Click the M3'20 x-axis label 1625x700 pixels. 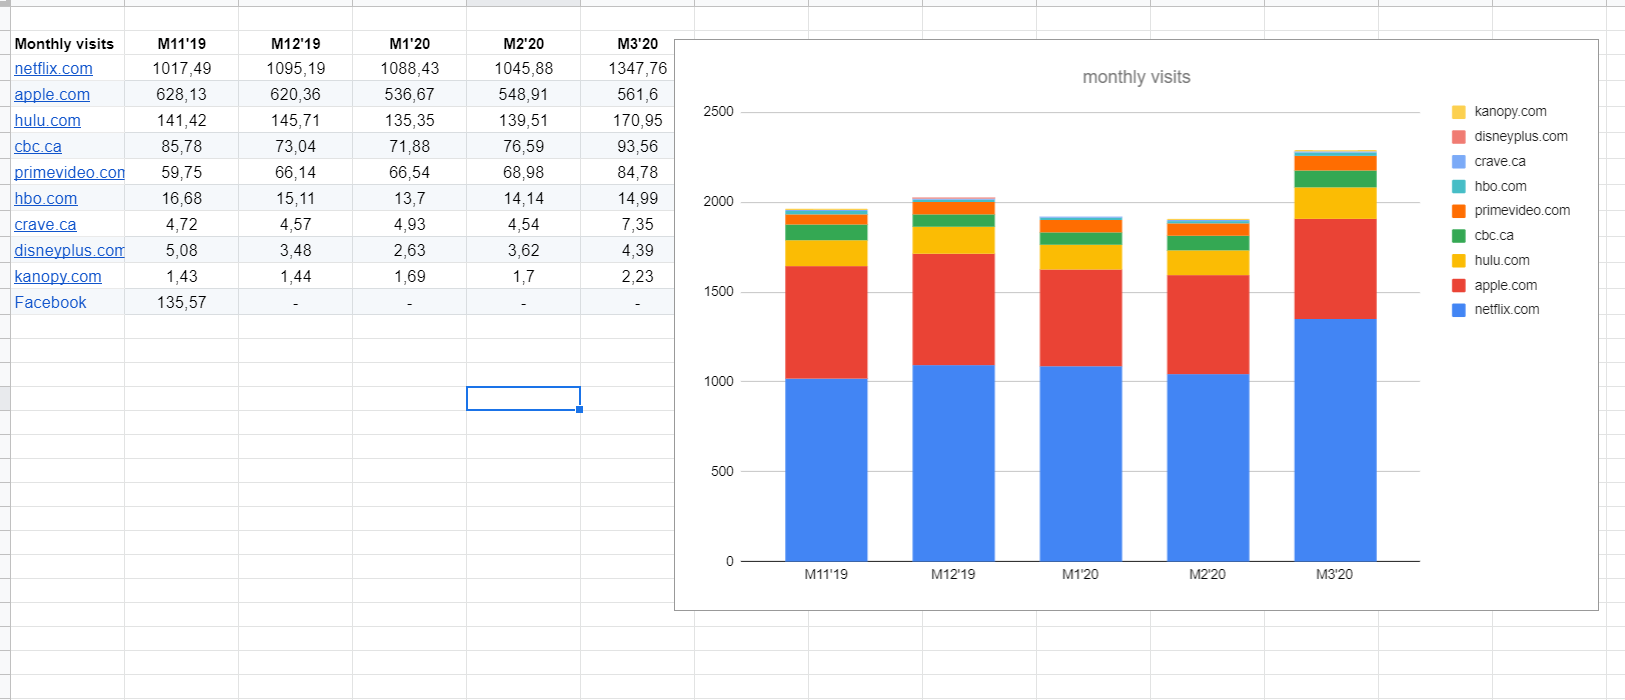pyautogui.click(x=1334, y=574)
